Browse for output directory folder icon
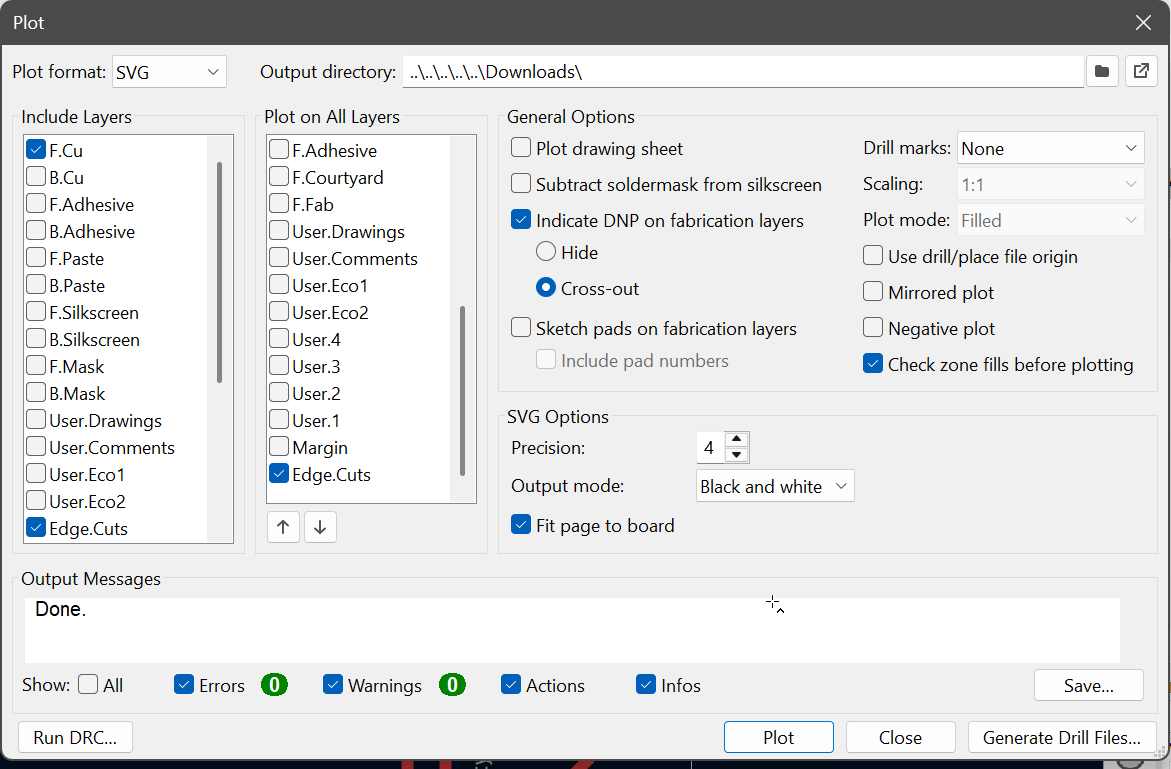 tap(1102, 72)
